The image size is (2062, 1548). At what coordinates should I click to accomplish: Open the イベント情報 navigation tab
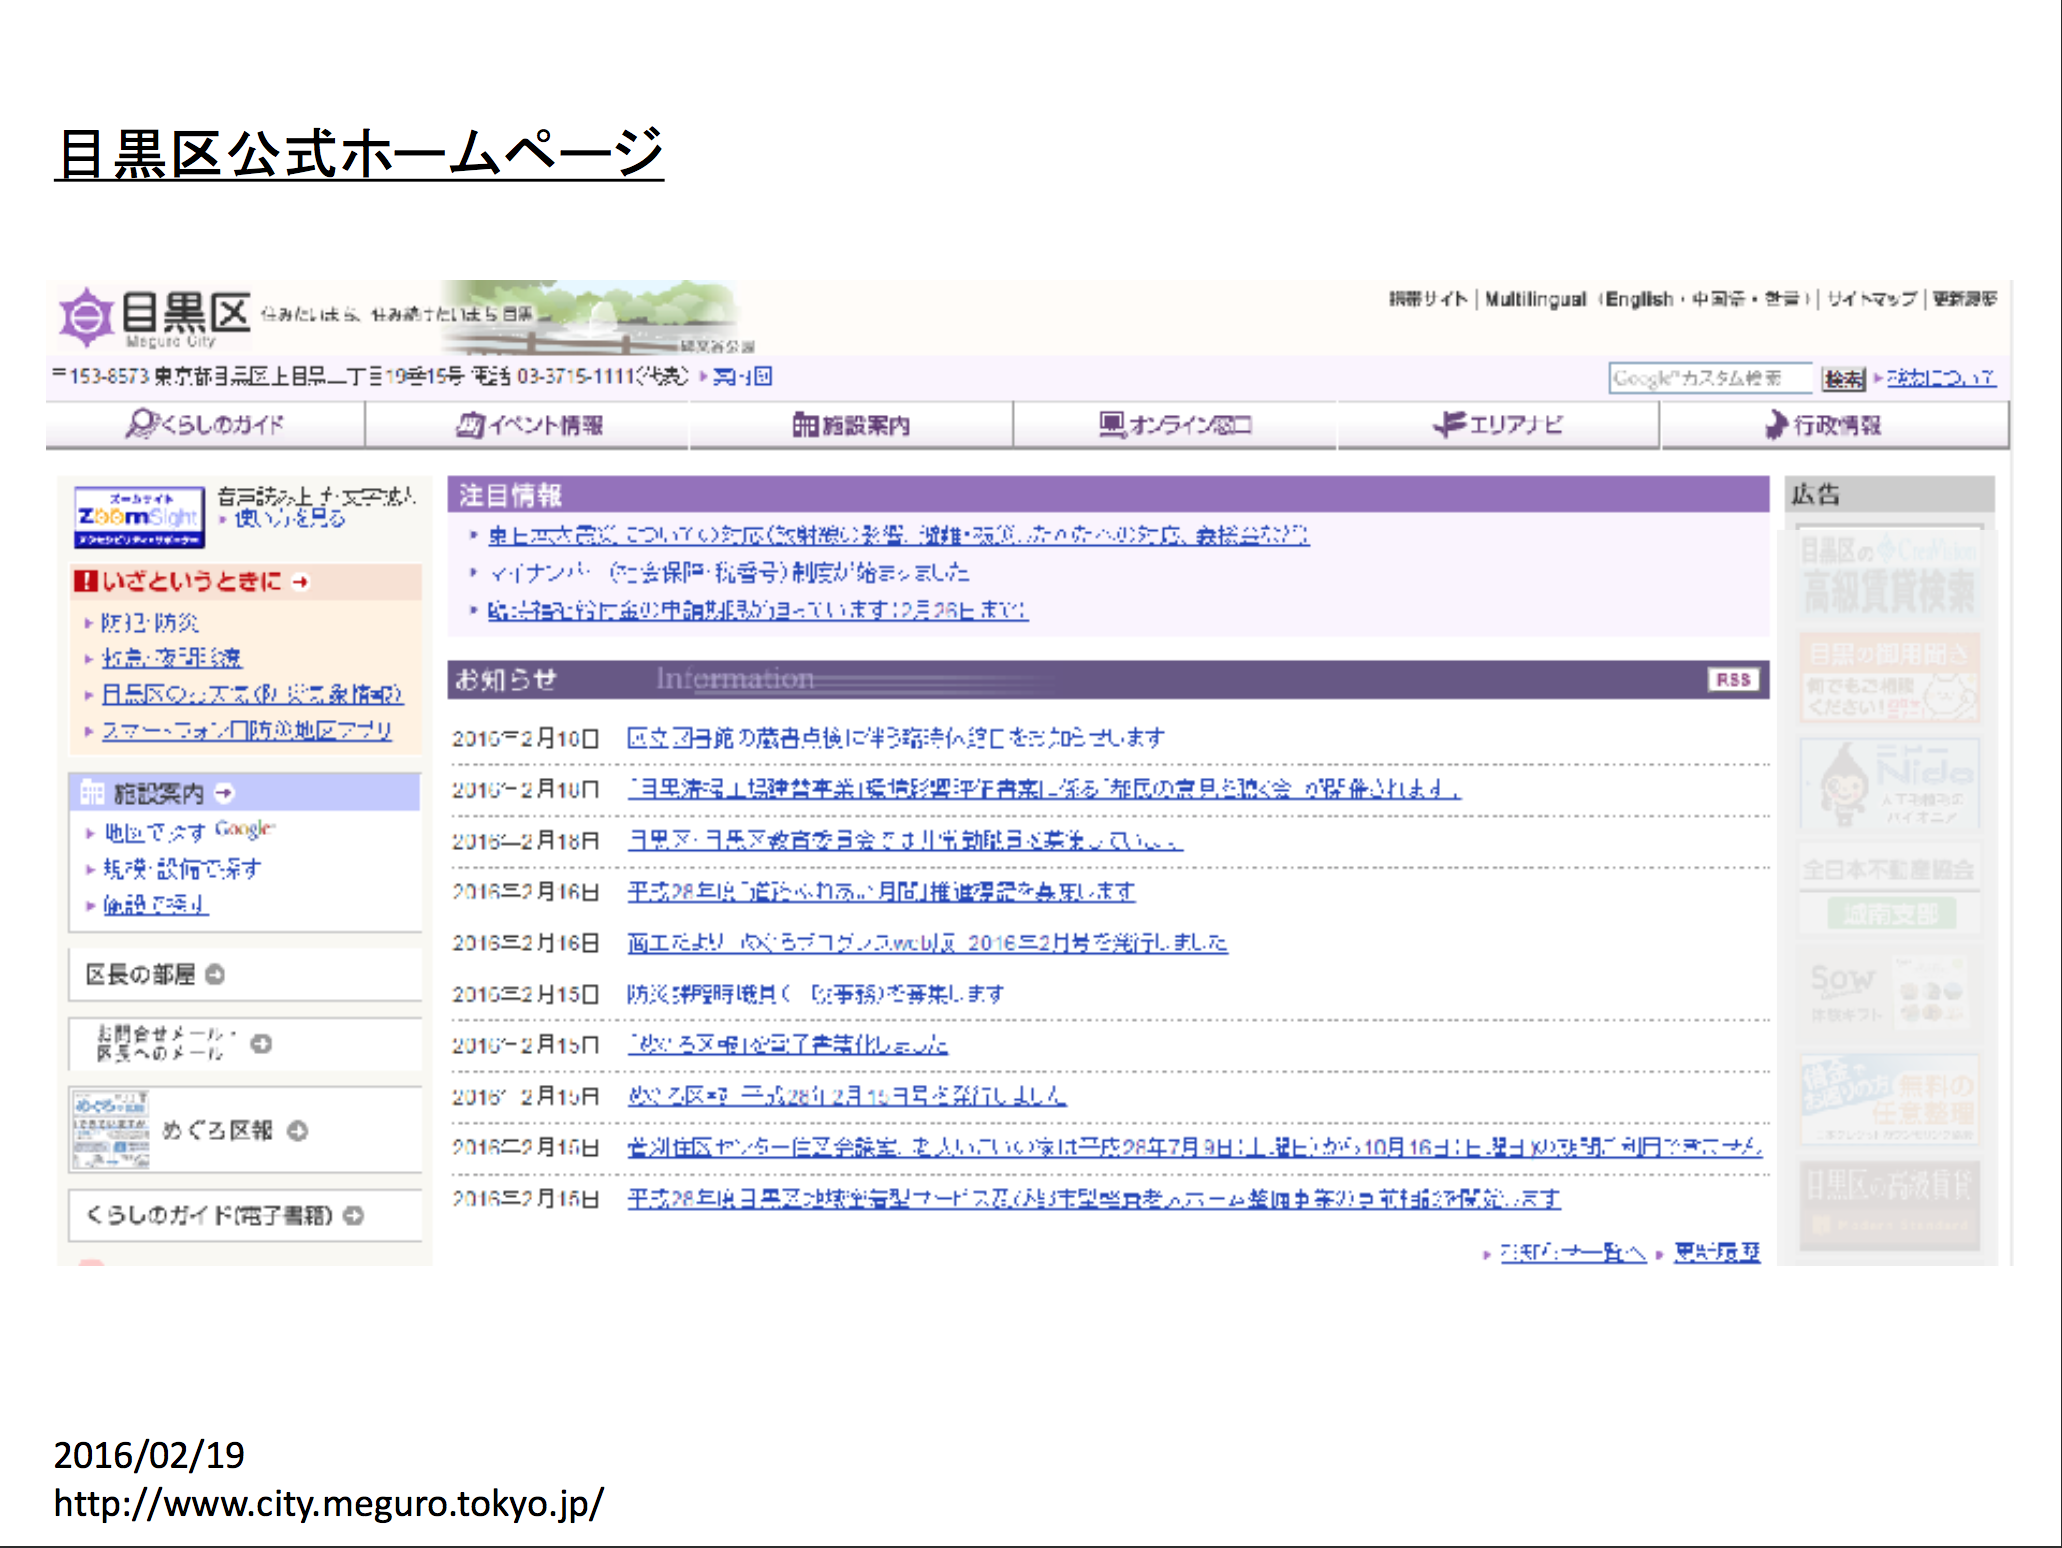[529, 425]
